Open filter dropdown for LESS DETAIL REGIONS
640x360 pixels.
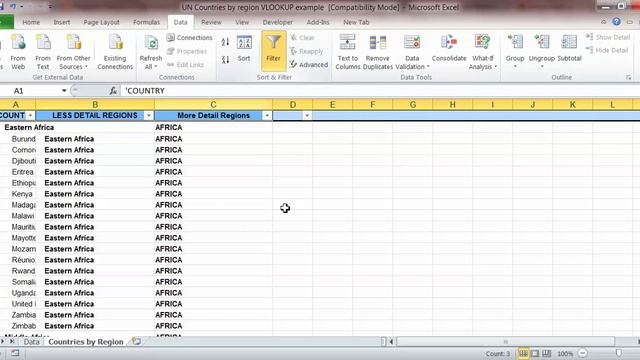tap(149, 116)
